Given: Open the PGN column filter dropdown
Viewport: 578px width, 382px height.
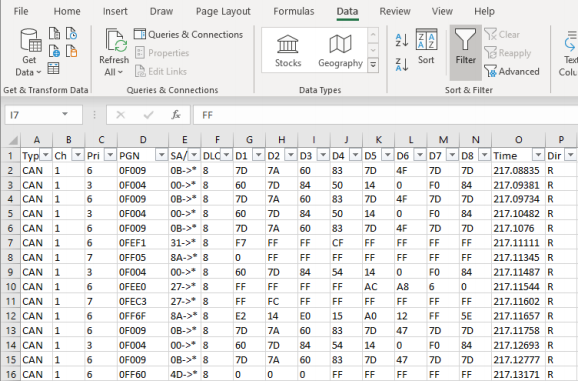Looking at the screenshot, I should click(x=161, y=155).
